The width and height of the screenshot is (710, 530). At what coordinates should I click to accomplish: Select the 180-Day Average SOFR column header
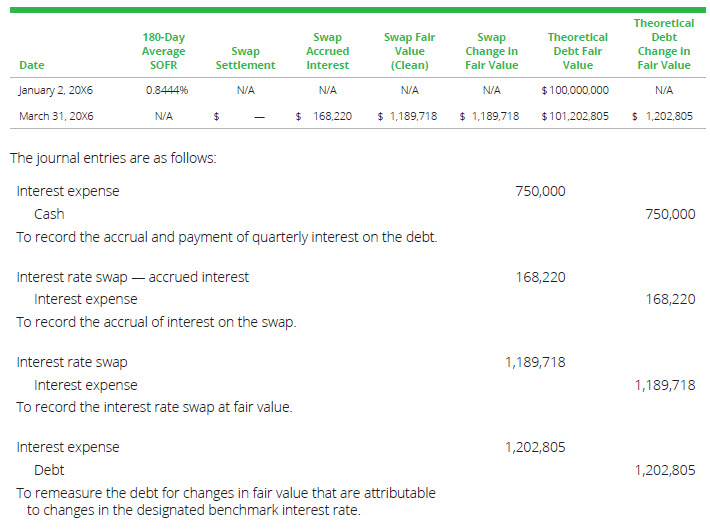coord(163,51)
